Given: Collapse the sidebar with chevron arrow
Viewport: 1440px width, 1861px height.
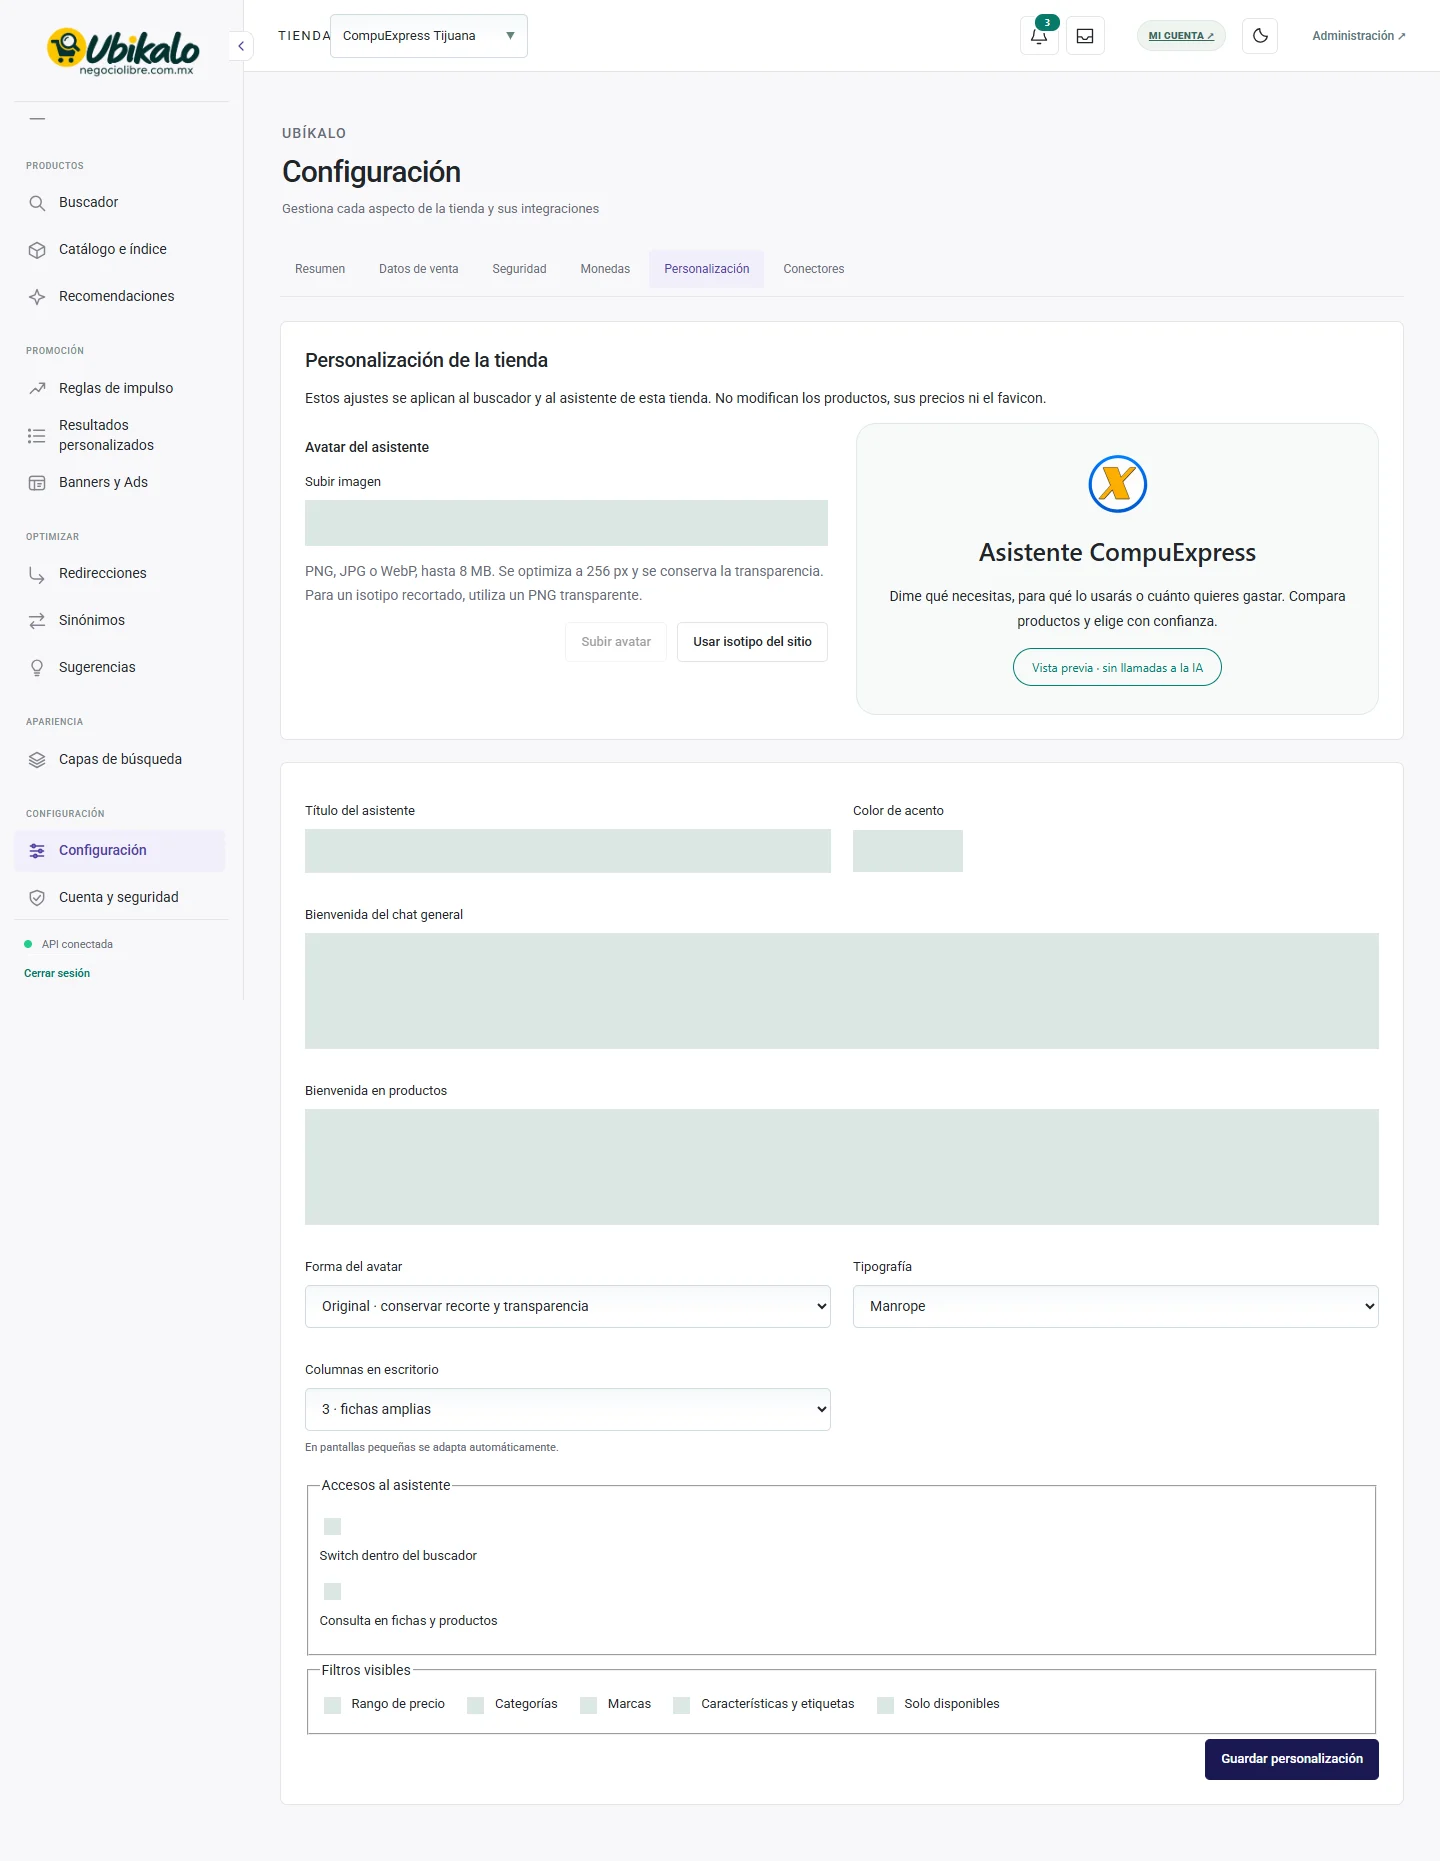Looking at the screenshot, I should coord(241,46).
